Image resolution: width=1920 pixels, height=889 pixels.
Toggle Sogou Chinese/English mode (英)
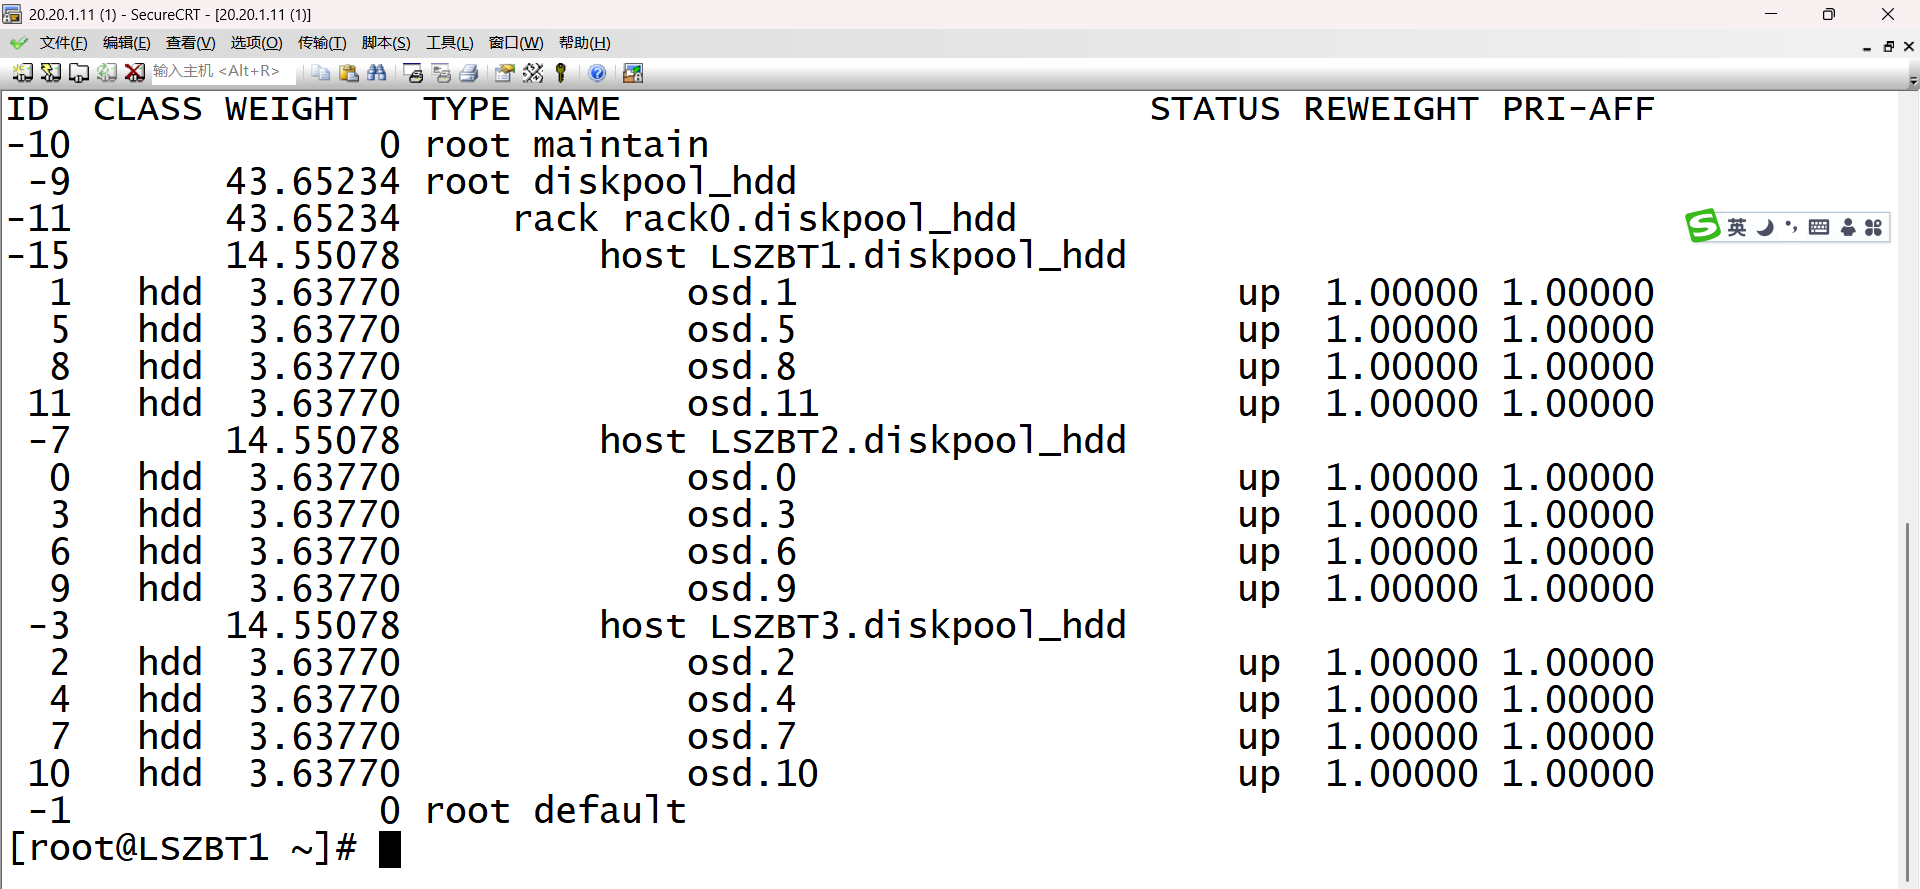click(x=1737, y=228)
